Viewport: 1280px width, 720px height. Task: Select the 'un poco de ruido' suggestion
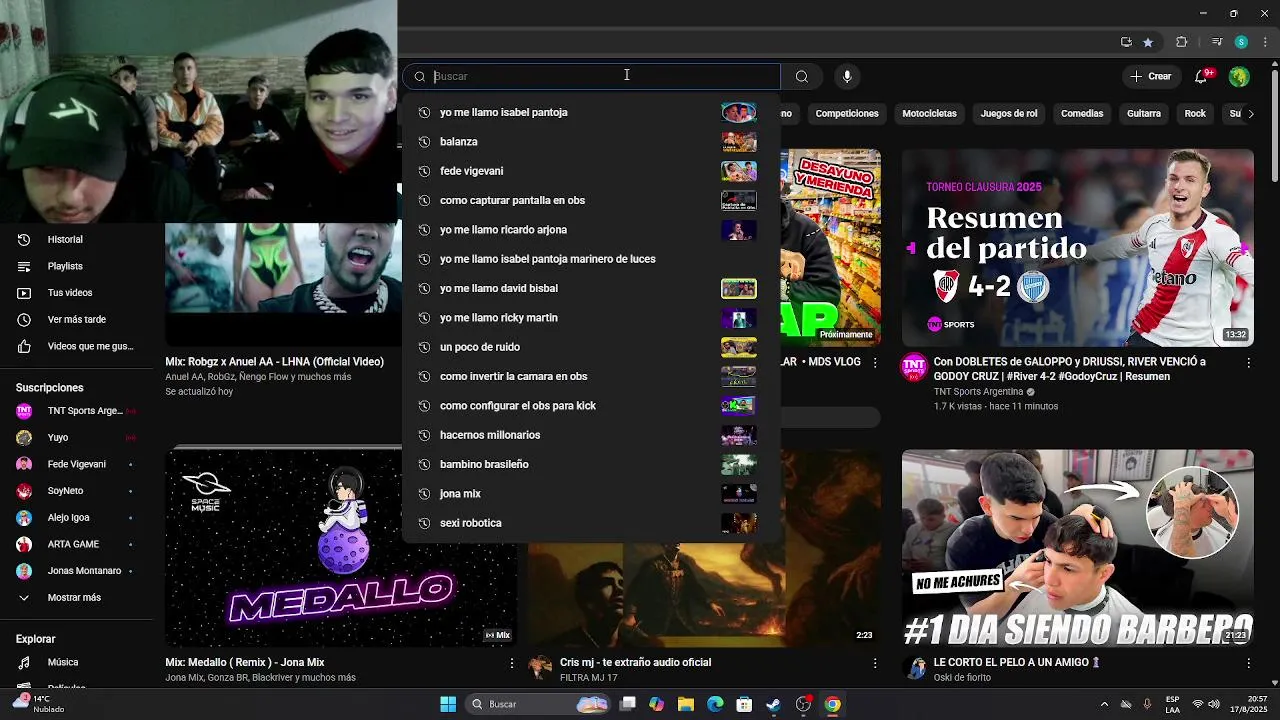pyautogui.click(x=591, y=347)
